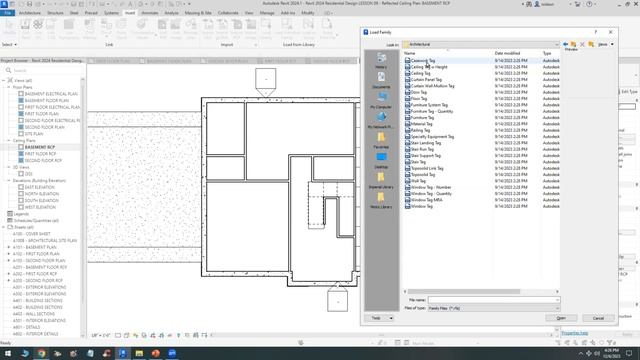Click the Save icon in quick access toolbar
The image size is (640, 360).
[29, 4]
